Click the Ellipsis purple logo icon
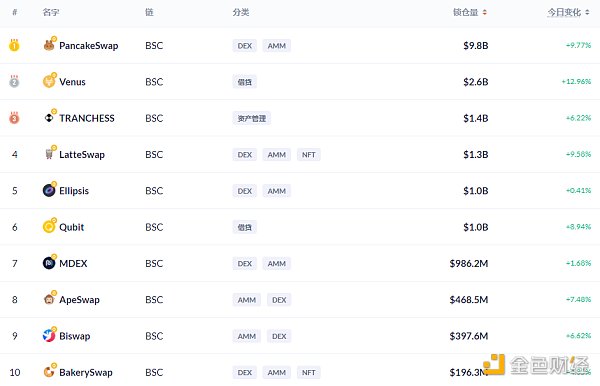 coord(49,190)
